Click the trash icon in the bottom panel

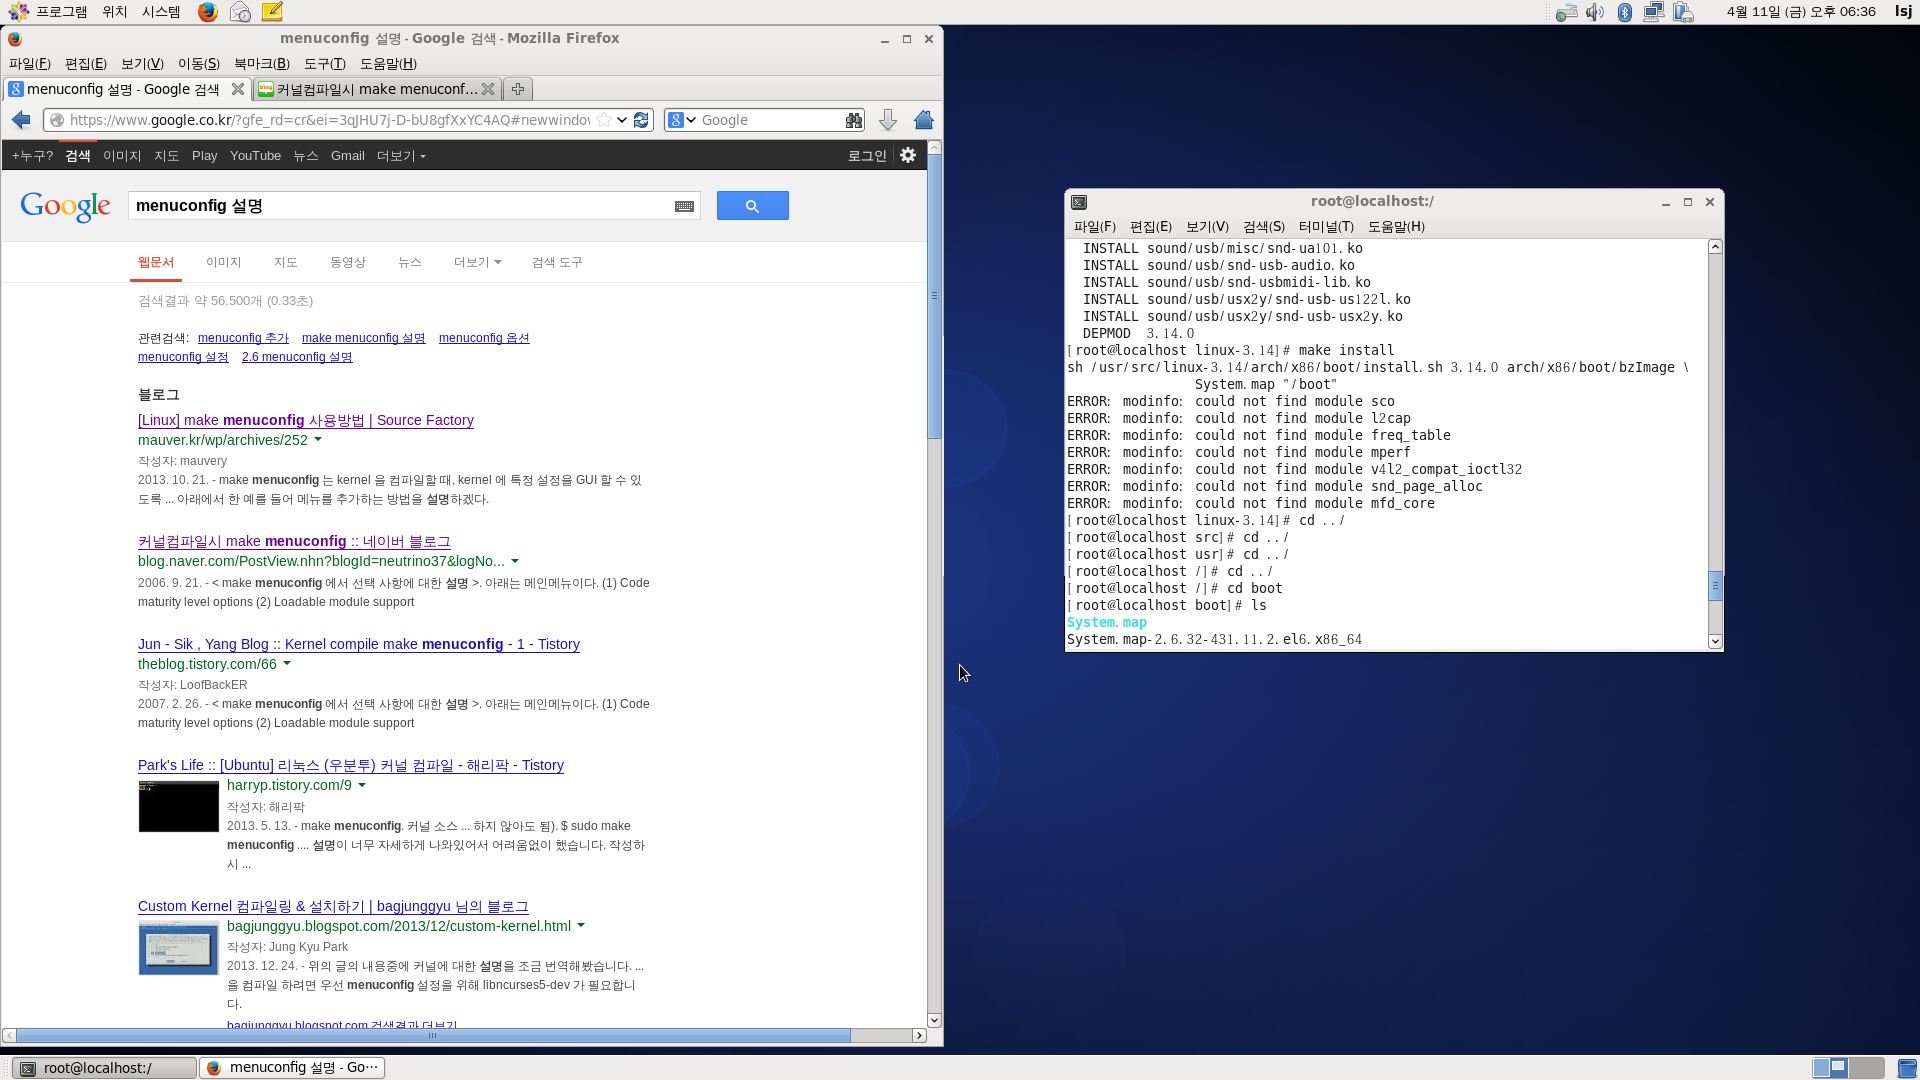coord(1907,1068)
